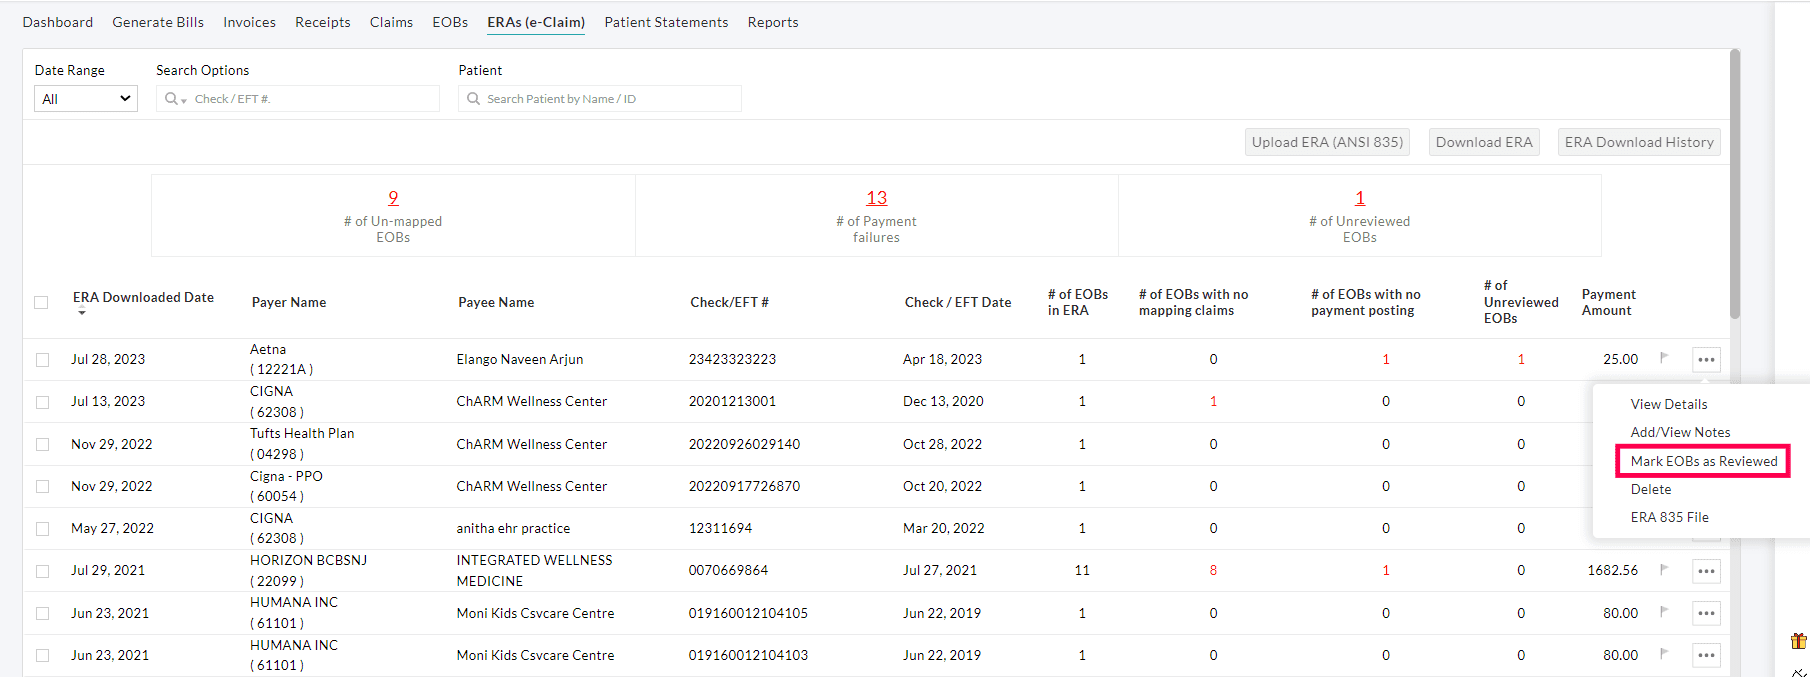Screen dimensions: 1810x677
Task: Click the gift icon at right edge
Action: (1798, 641)
